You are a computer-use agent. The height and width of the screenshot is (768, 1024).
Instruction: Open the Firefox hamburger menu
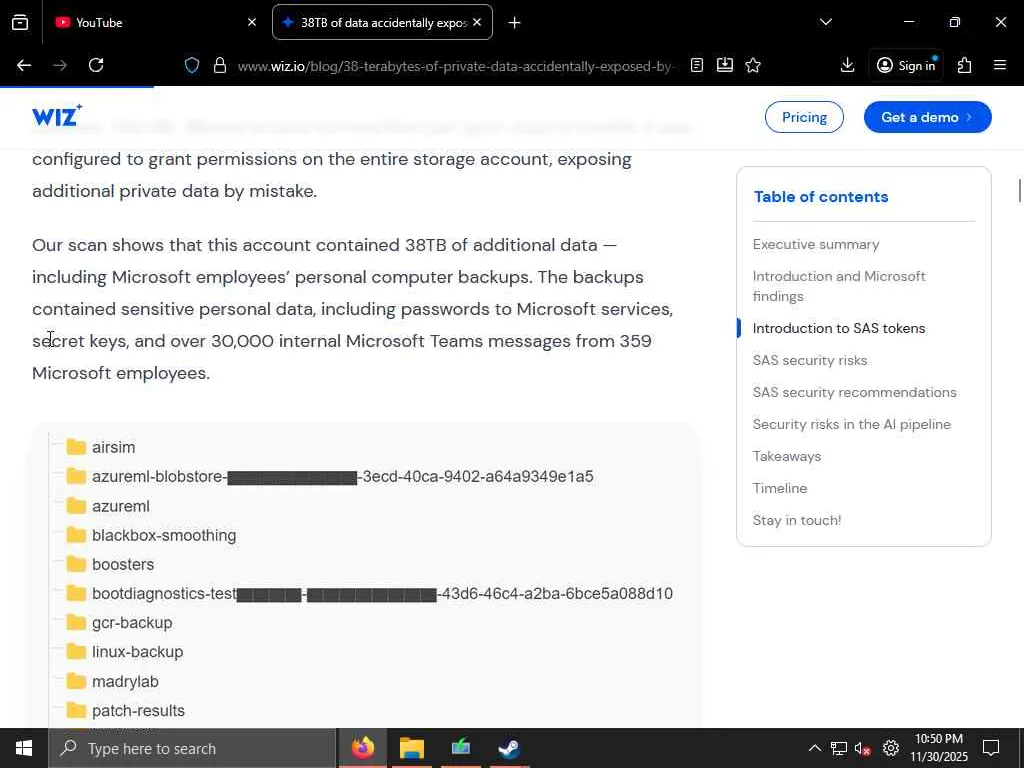tap(1000, 65)
